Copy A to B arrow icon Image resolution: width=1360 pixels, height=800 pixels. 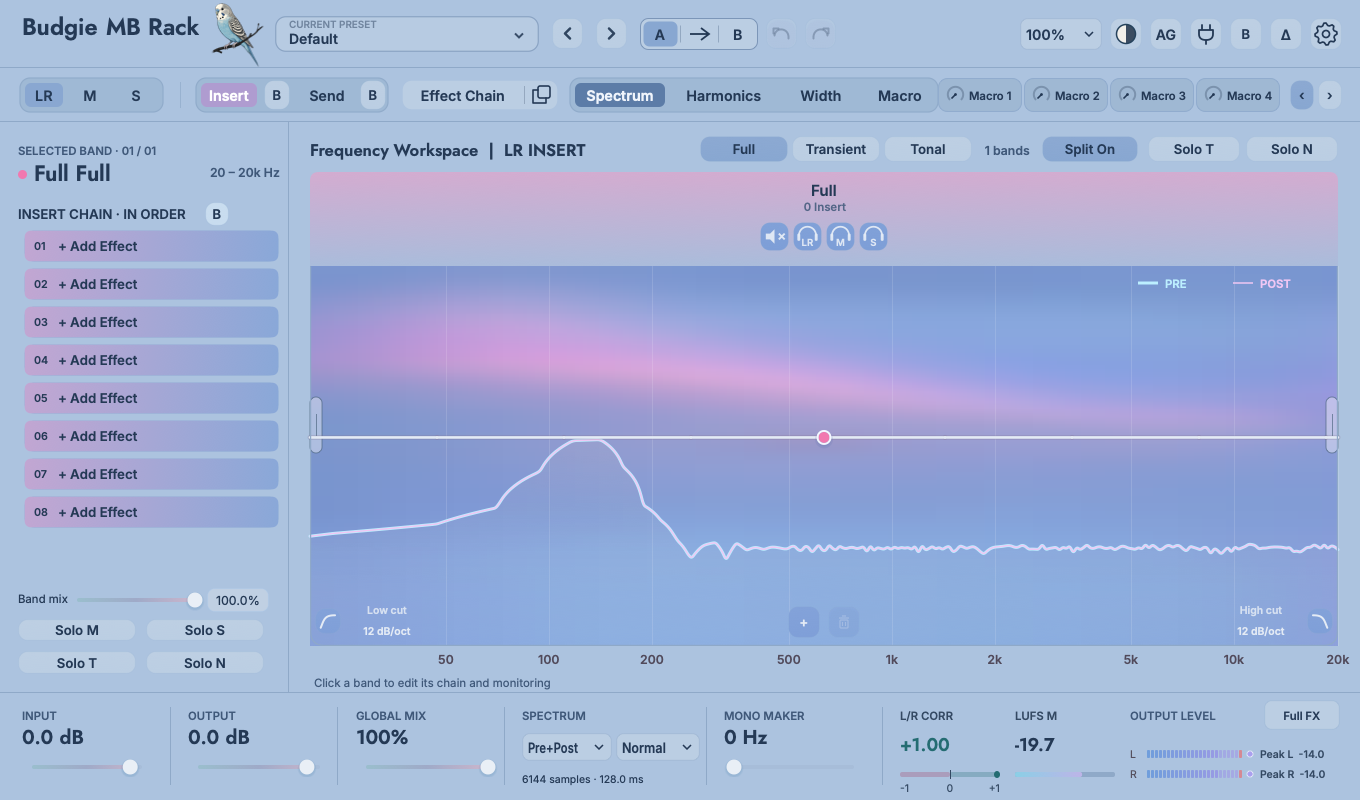(700, 34)
